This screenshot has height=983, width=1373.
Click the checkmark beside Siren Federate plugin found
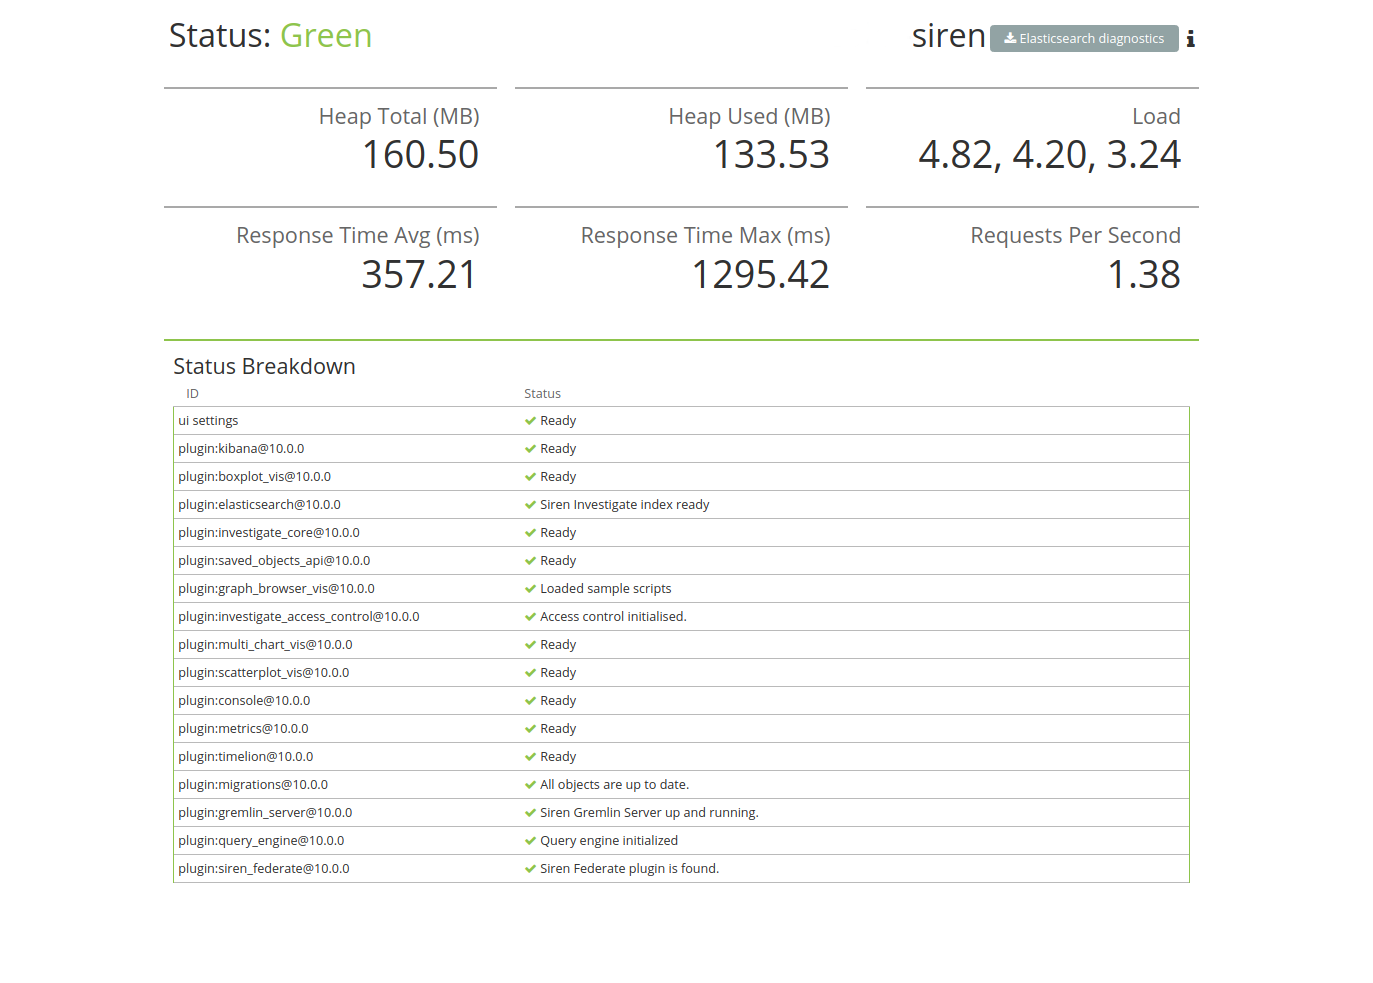529,868
